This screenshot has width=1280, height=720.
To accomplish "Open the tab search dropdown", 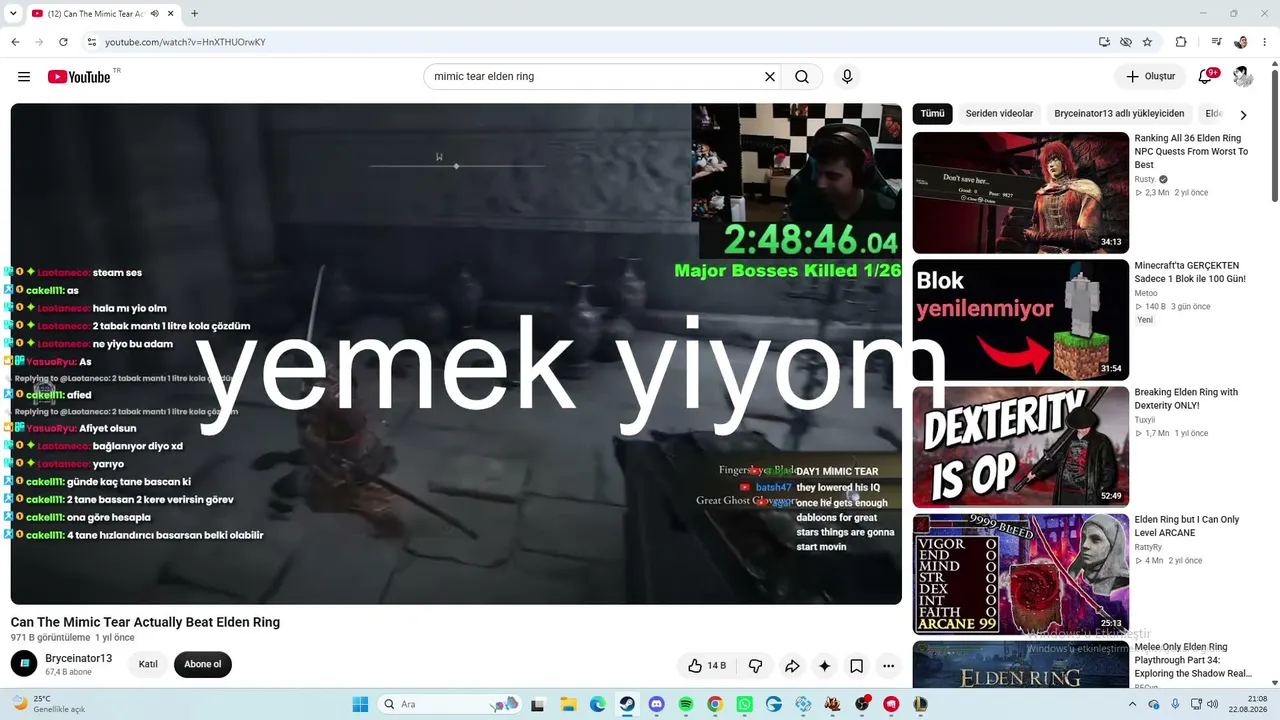I will pos(13,14).
